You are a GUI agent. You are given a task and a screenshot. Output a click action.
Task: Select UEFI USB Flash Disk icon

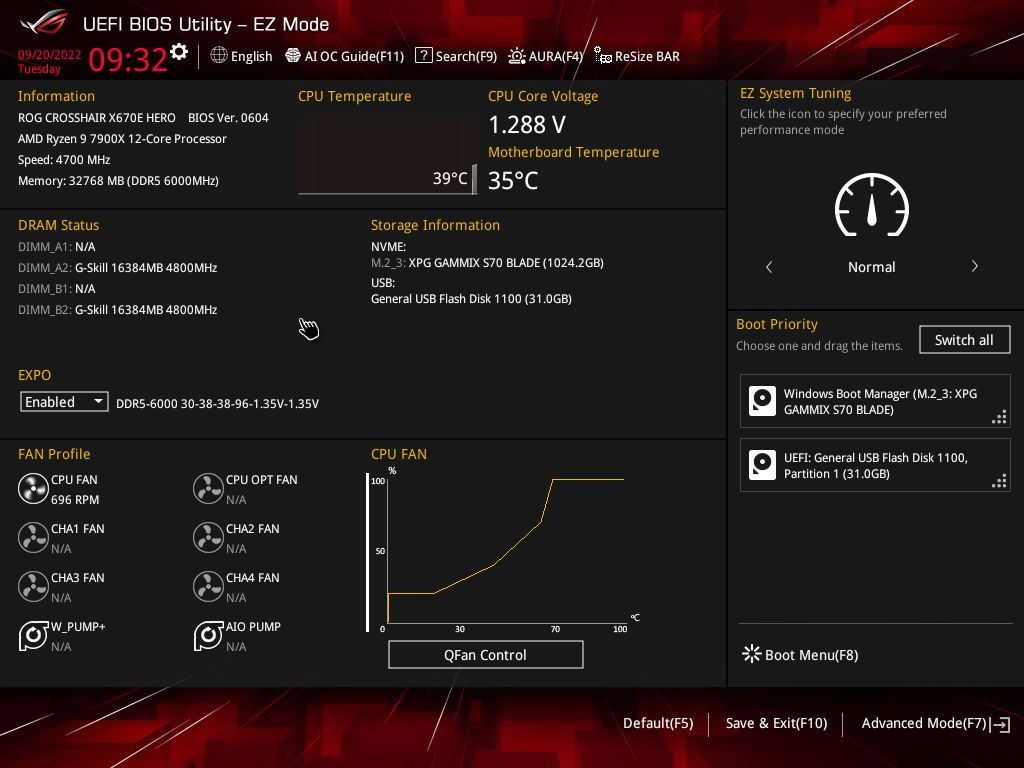762,465
